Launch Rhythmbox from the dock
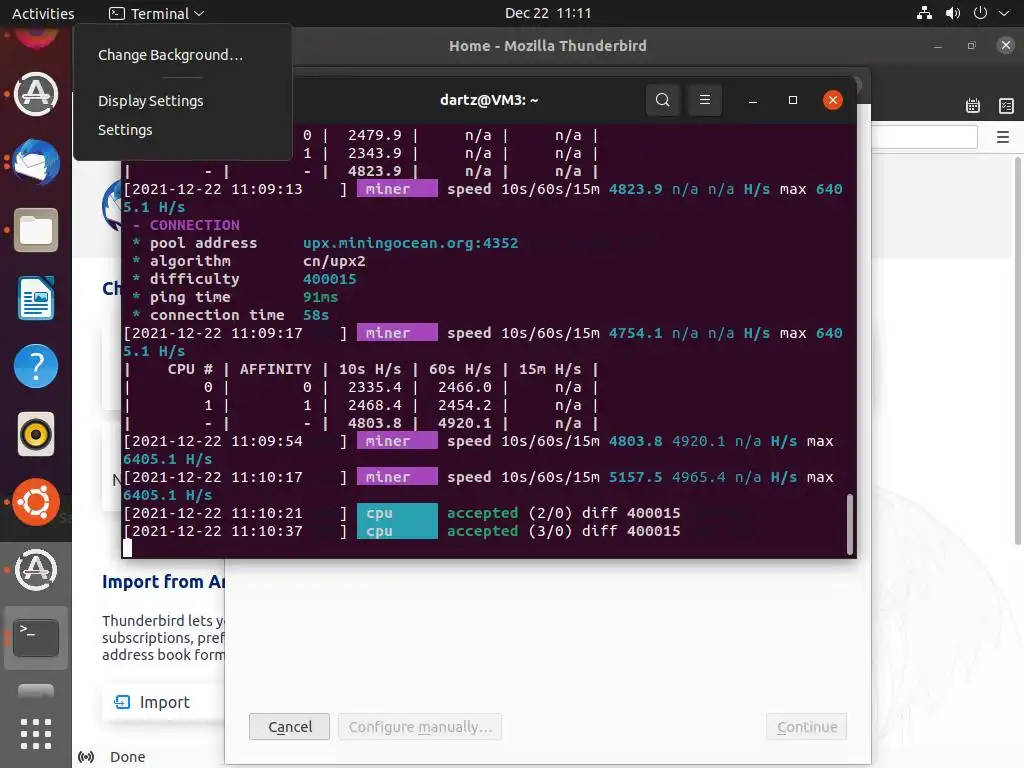1024x768 pixels. [36, 434]
